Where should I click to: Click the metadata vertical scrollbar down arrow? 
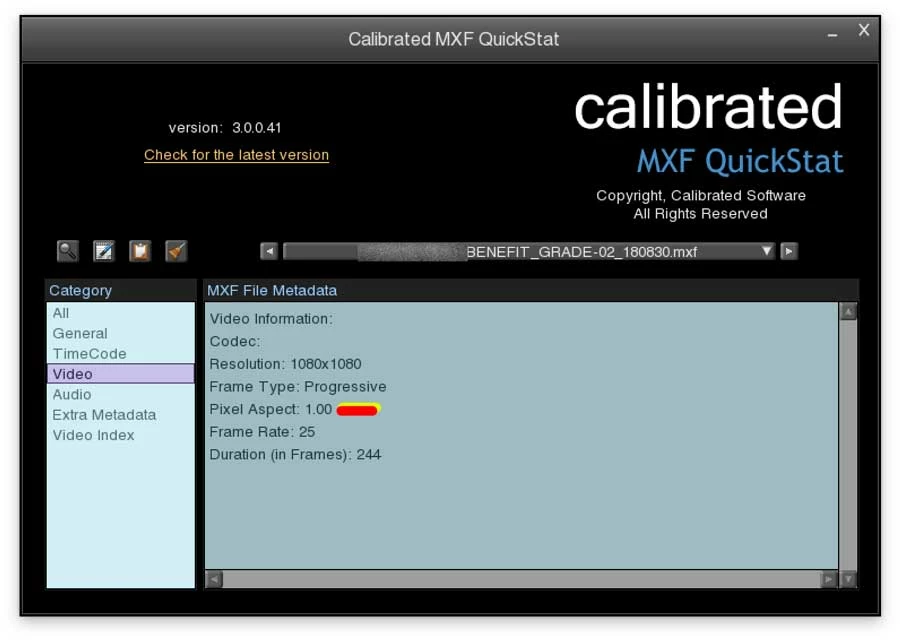pos(848,580)
